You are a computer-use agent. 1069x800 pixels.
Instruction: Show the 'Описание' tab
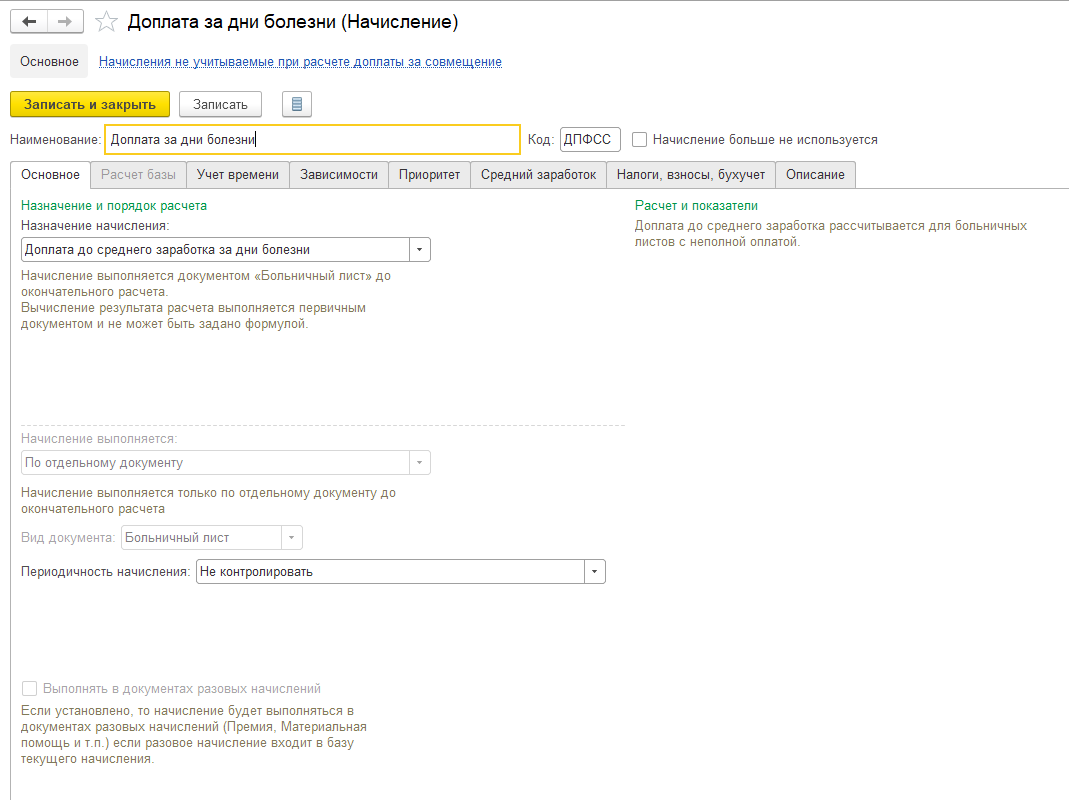click(815, 175)
